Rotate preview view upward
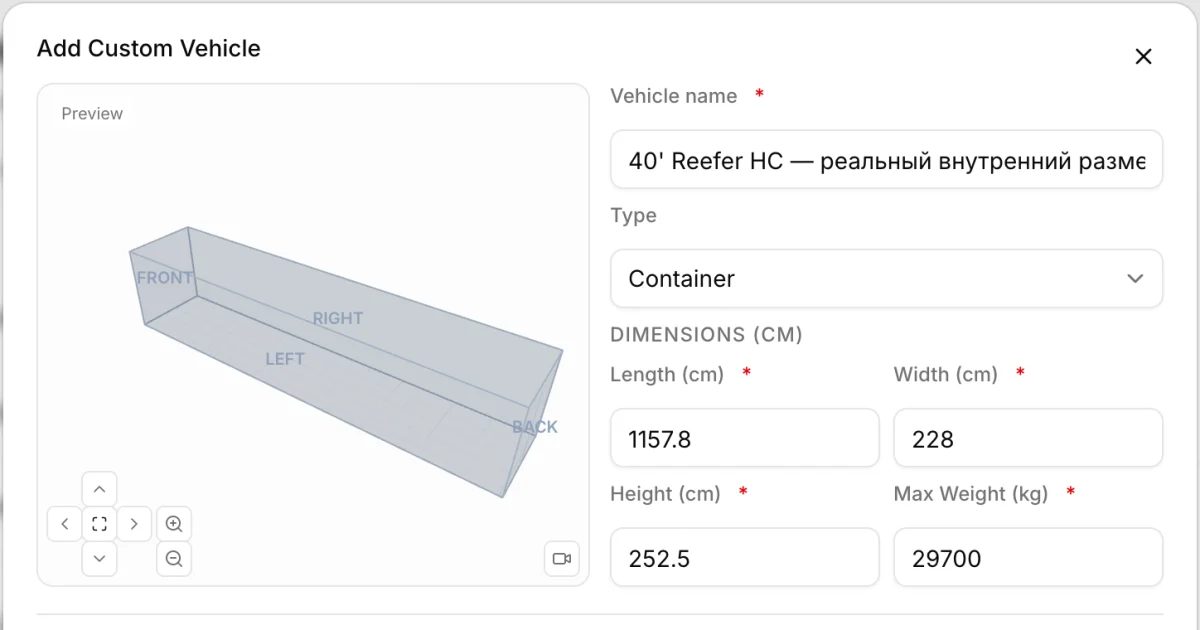 tap(99, 489)
